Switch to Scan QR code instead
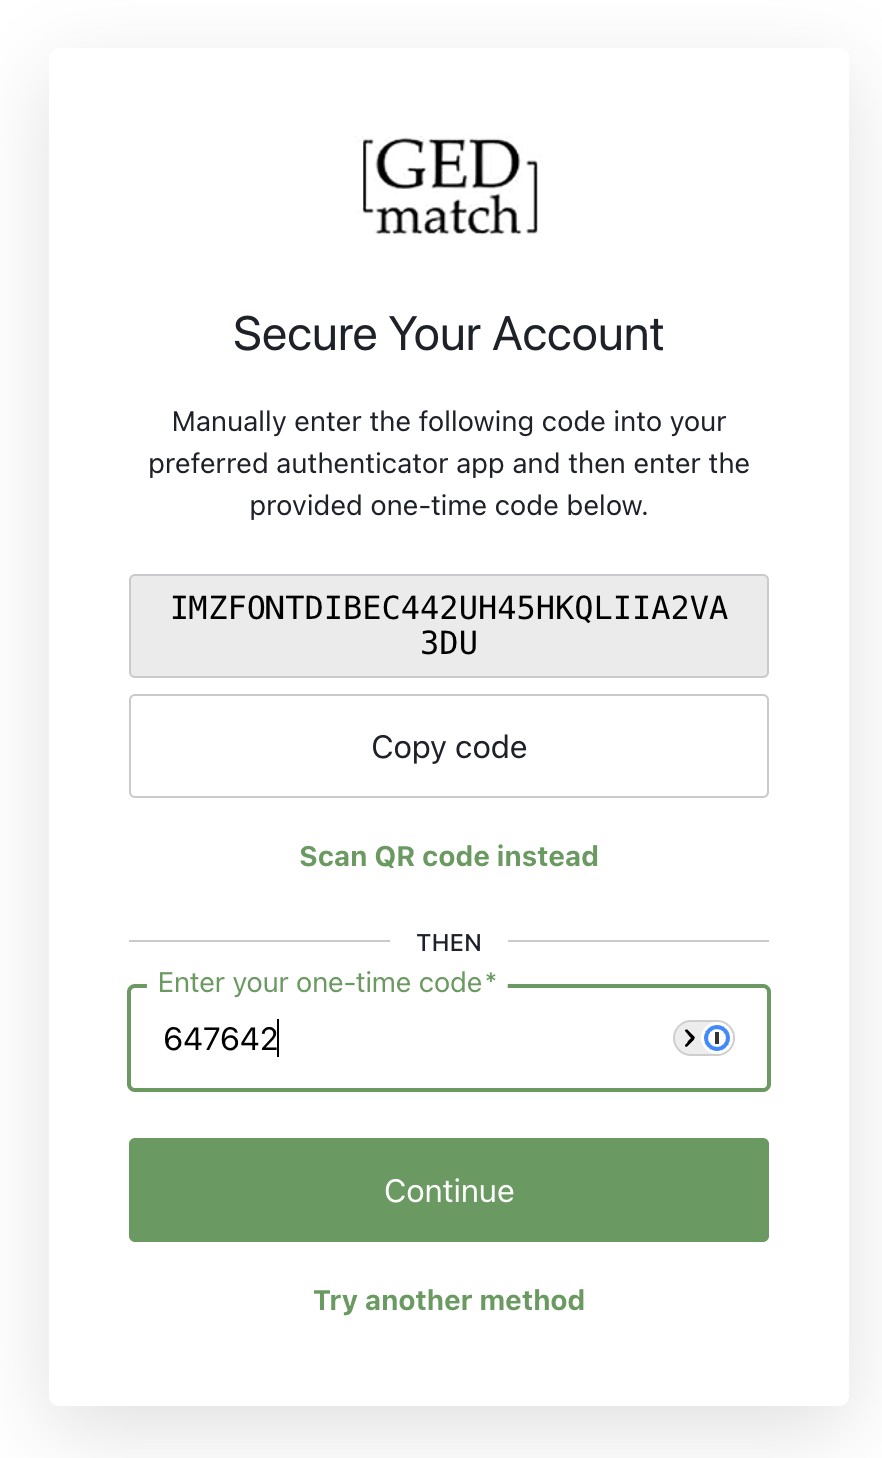This screenshot has width=882, height=1458. [x=449, y=856]
